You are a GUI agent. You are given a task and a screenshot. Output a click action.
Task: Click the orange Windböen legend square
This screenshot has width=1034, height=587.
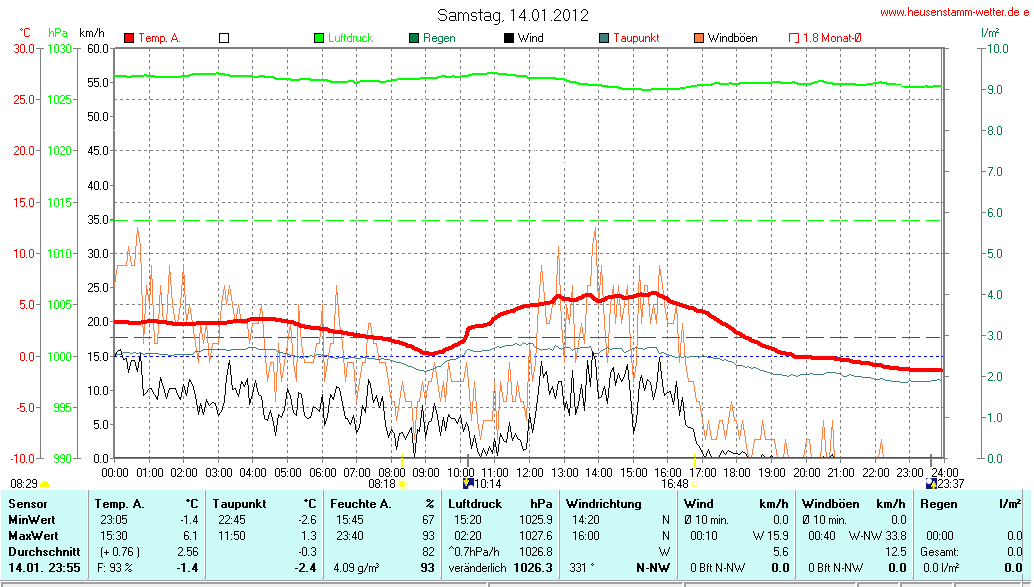698,38
